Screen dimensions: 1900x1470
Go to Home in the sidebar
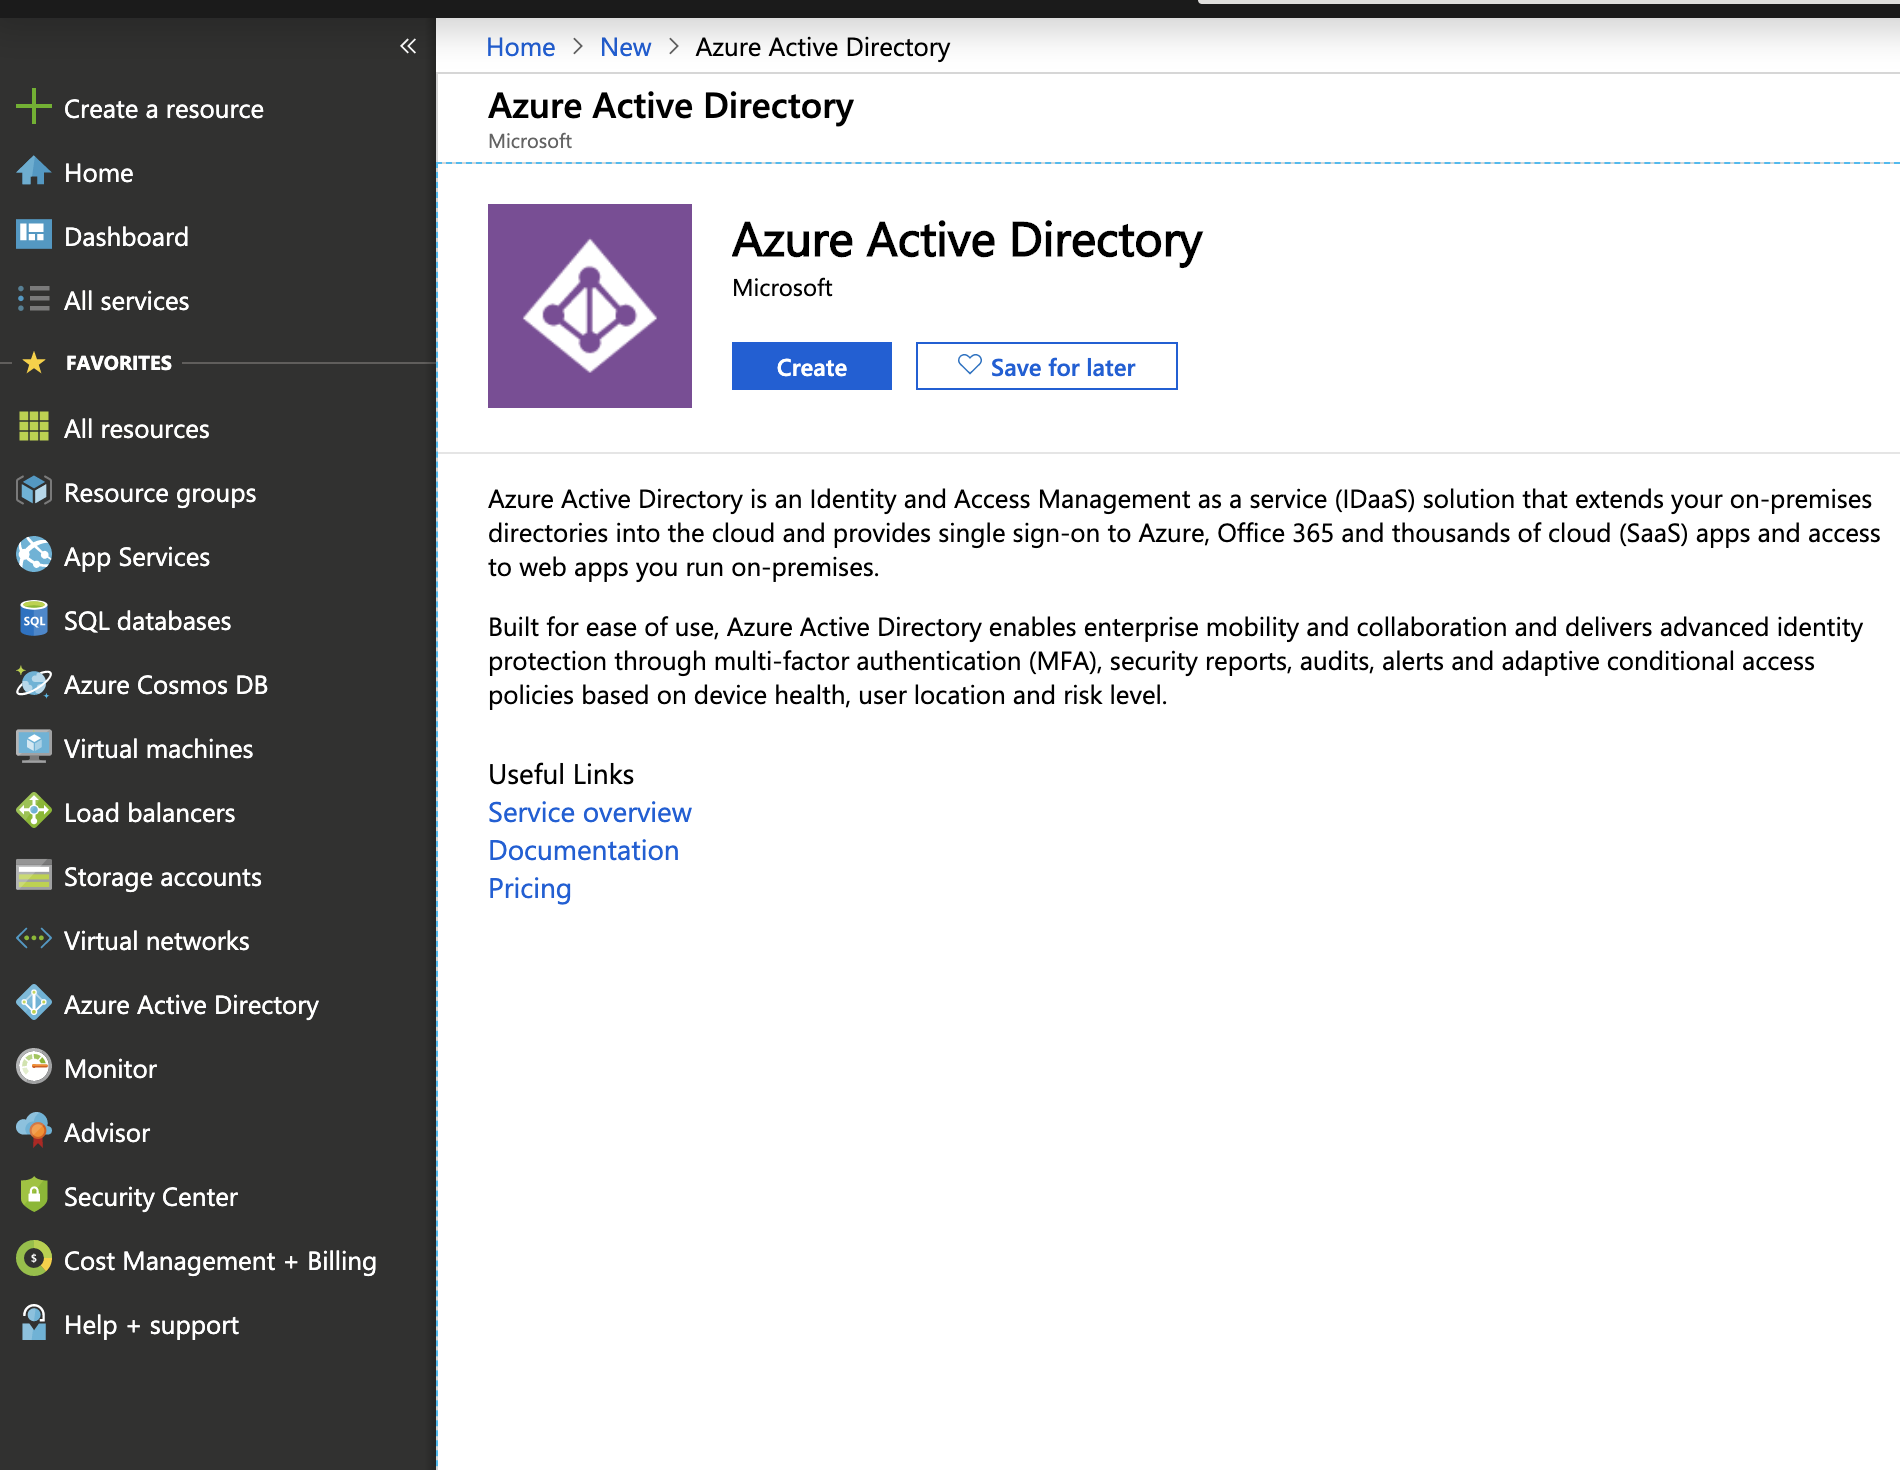[x=99, y=173]
